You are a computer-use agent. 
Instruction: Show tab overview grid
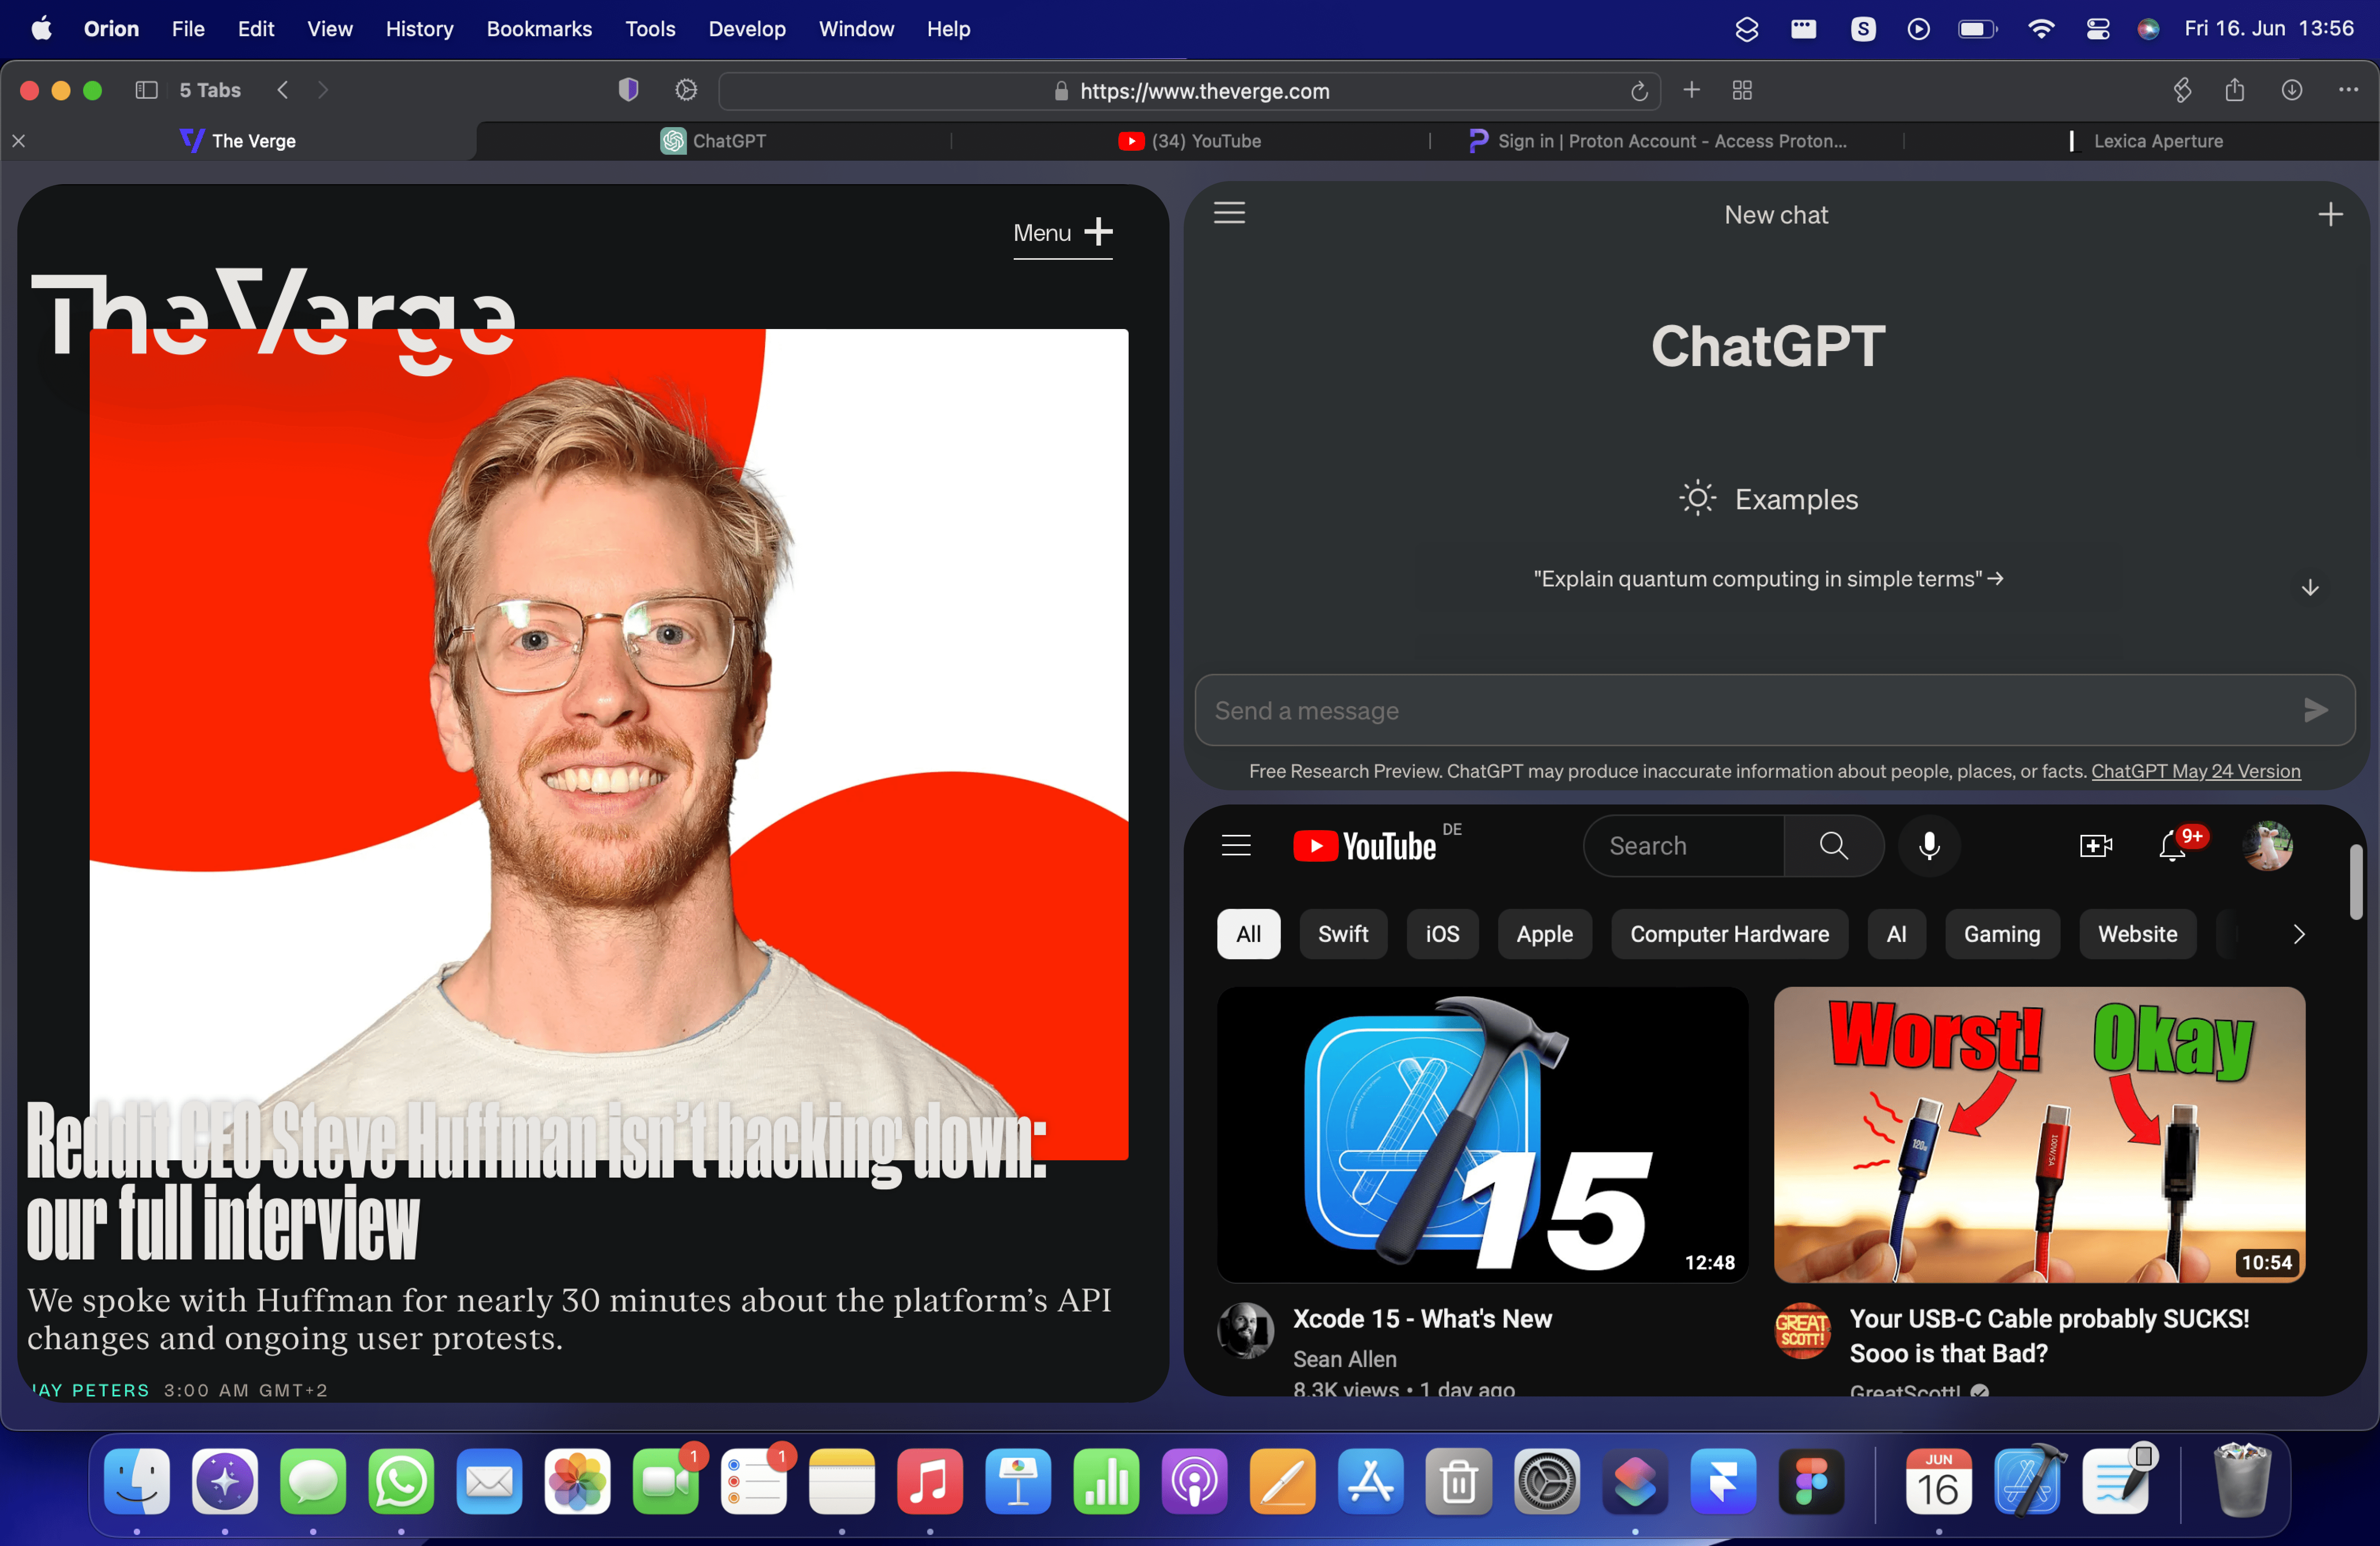point(1742,90)
